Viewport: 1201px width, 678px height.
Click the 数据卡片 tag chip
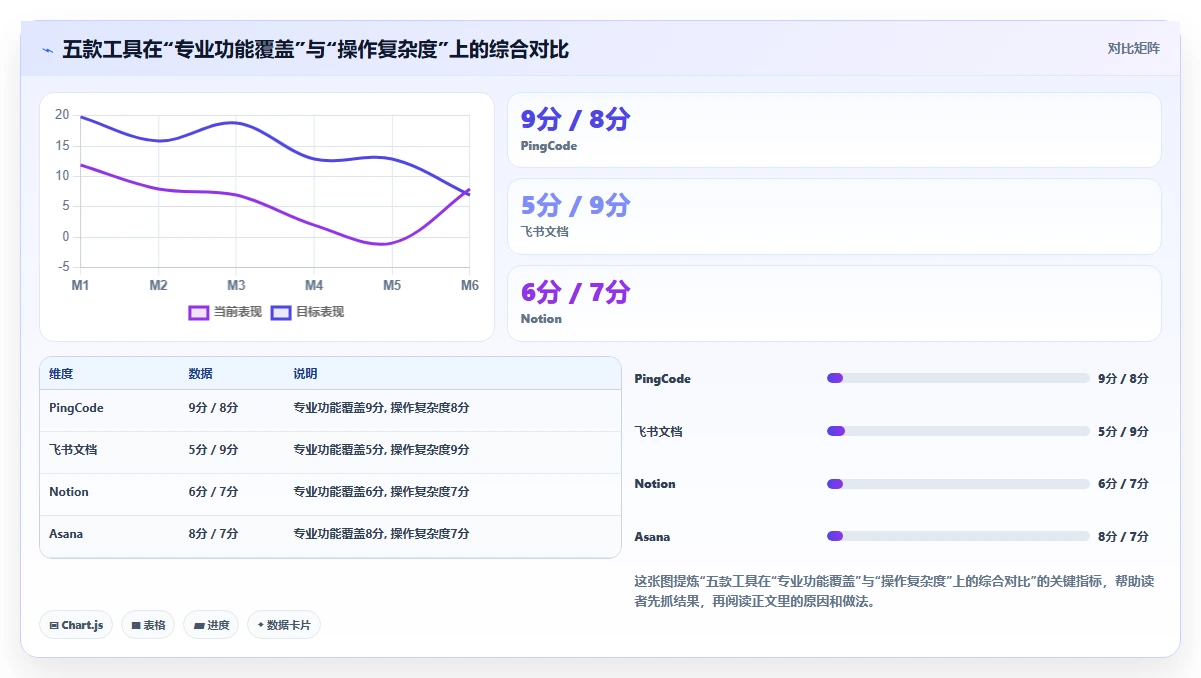(284, 625)
